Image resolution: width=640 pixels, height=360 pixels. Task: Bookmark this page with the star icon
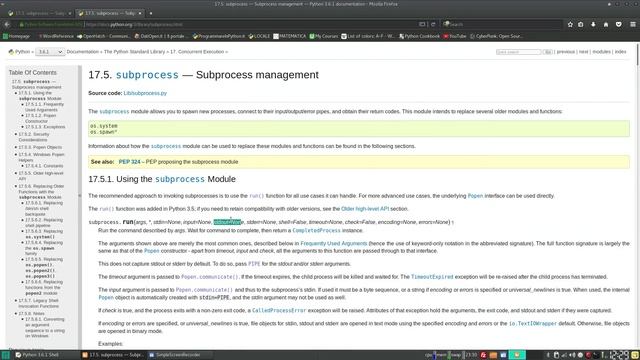(x=570, y=24)
